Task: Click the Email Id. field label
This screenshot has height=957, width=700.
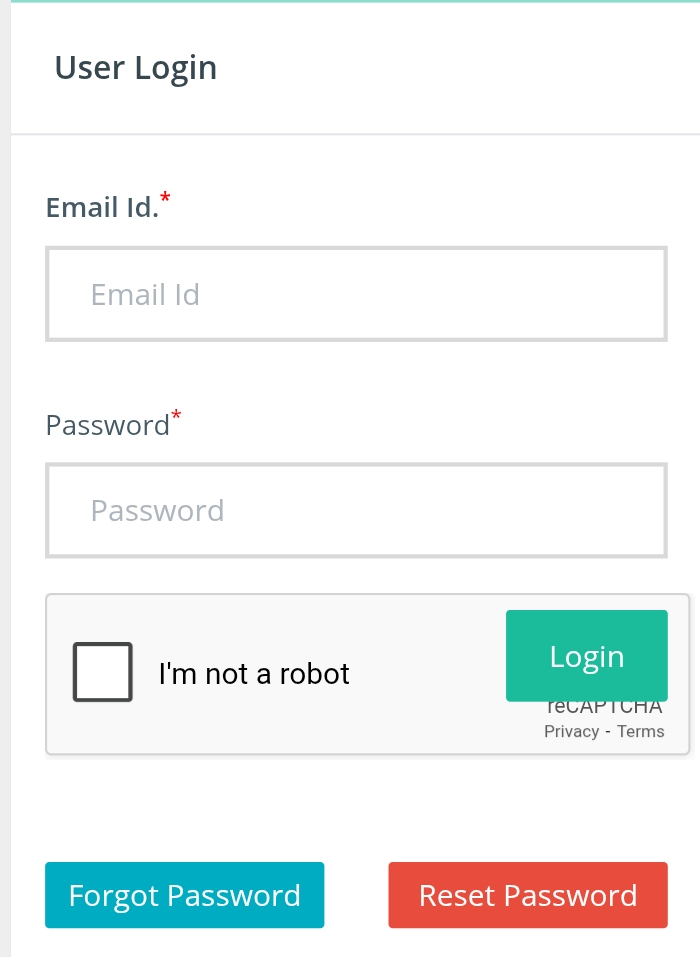Action: (x=102, y=208)
